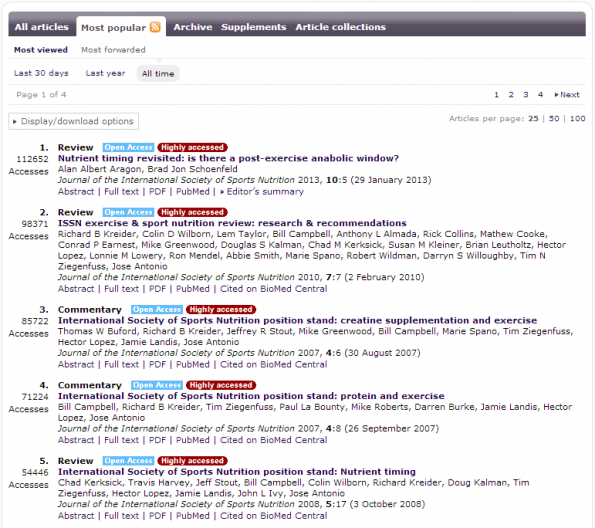This screenshot has width=595, height=528.
Task: Open the Supplements tab
Action: 253,27
